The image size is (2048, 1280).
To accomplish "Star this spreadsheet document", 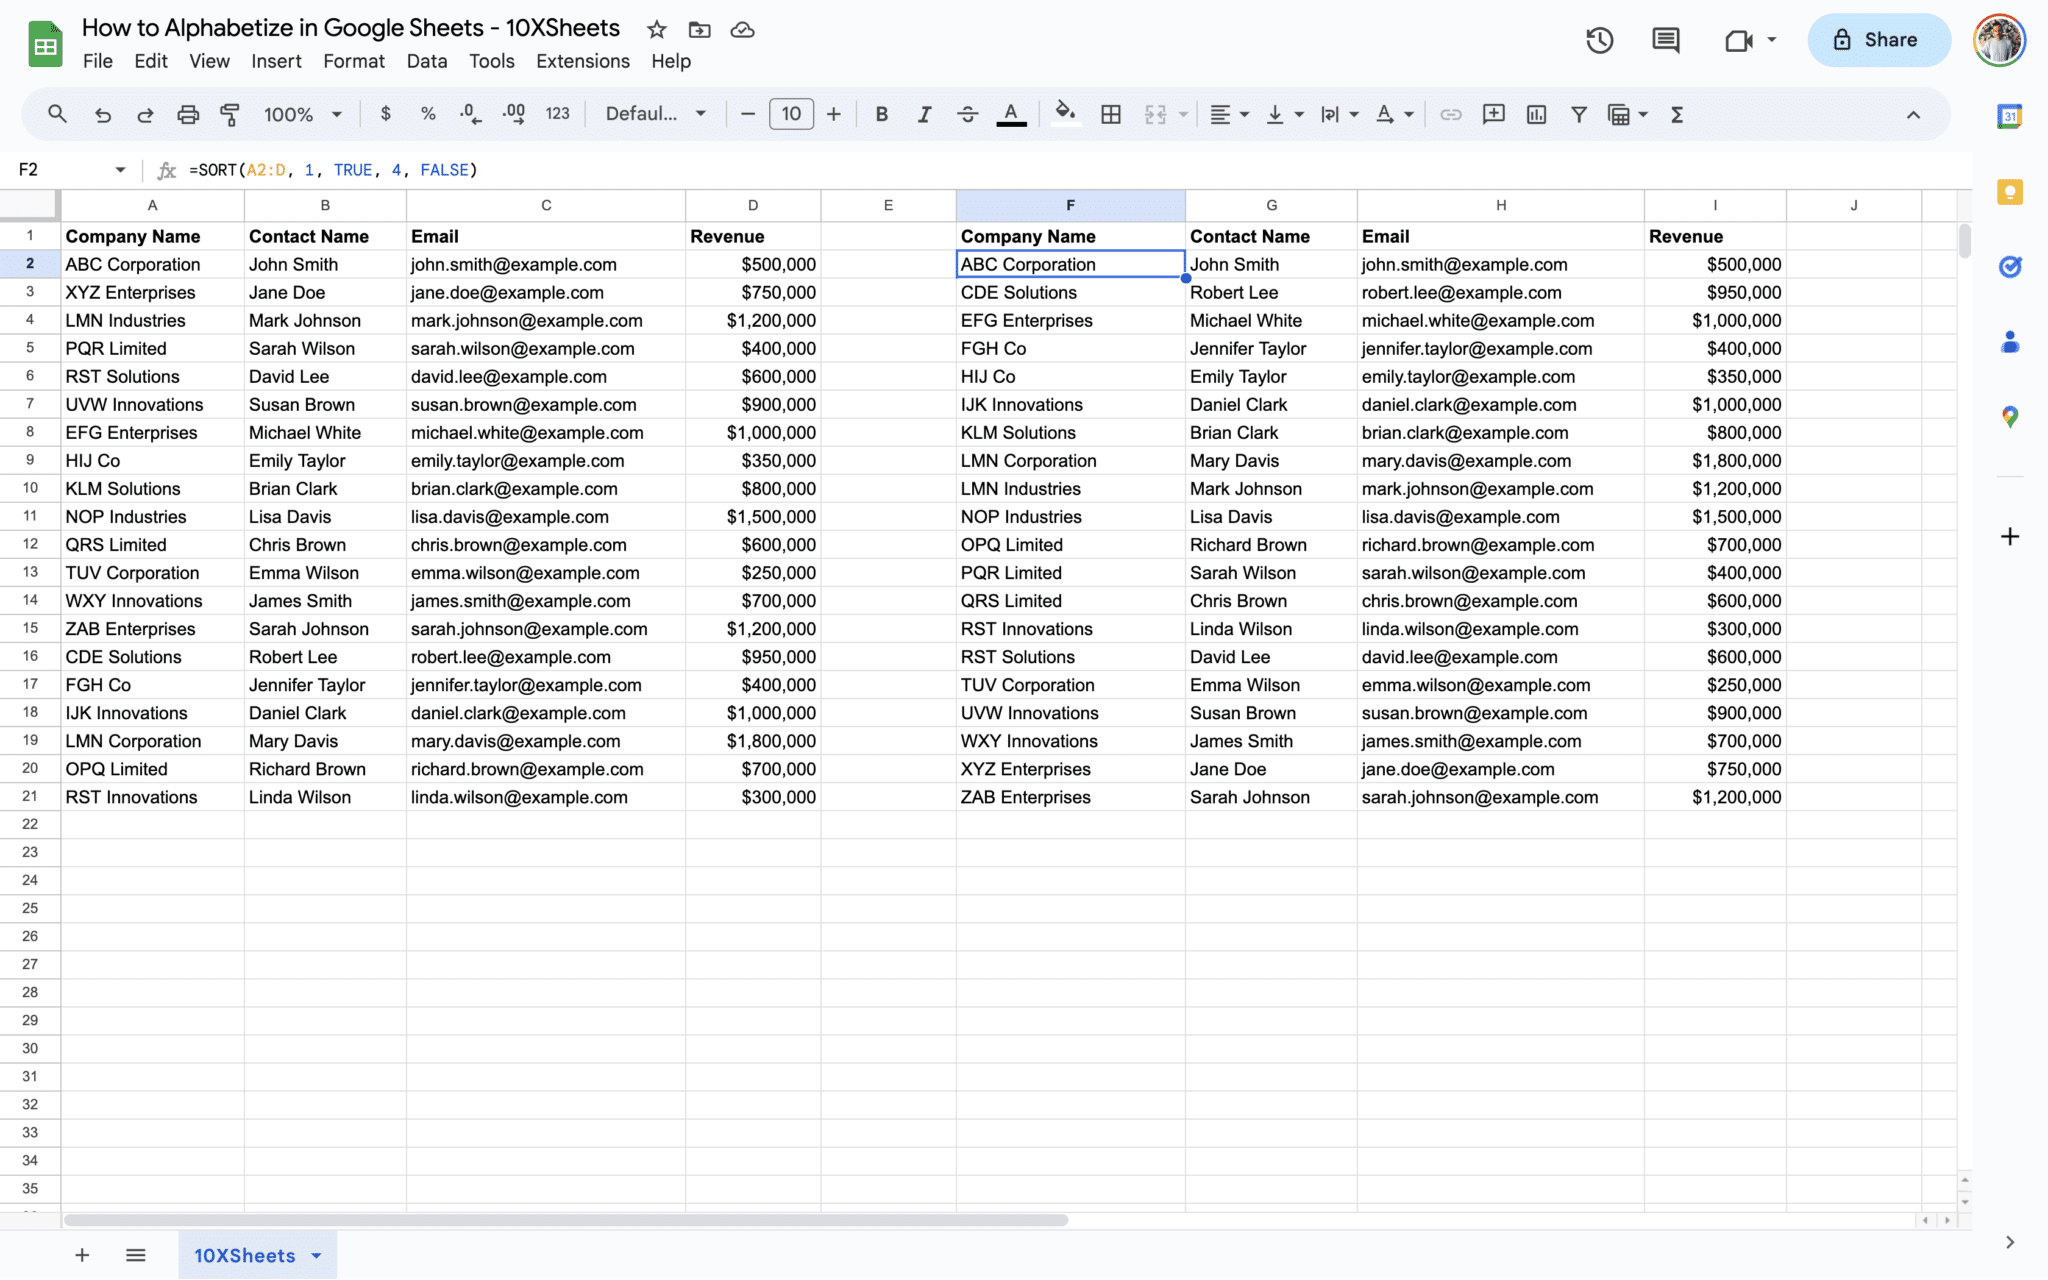I will click(656, 29).
